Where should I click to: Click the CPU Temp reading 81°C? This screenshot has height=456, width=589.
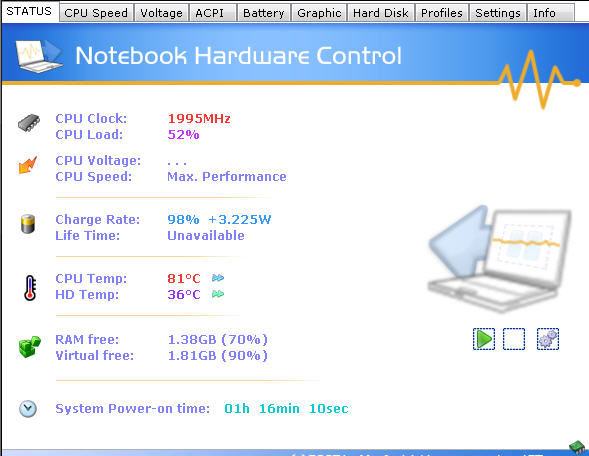[184, 278]
